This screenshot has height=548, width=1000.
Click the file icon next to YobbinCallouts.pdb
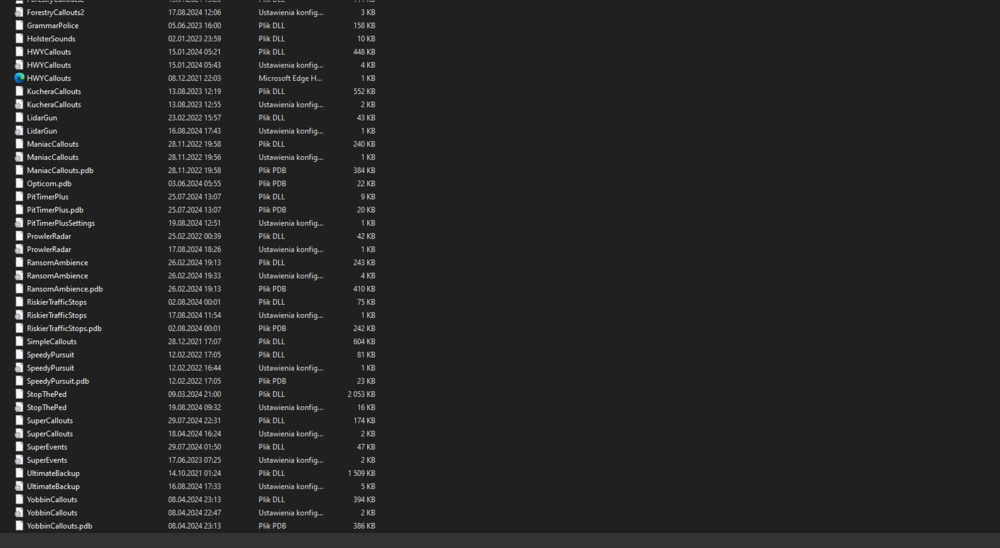(x=19, y=526)
